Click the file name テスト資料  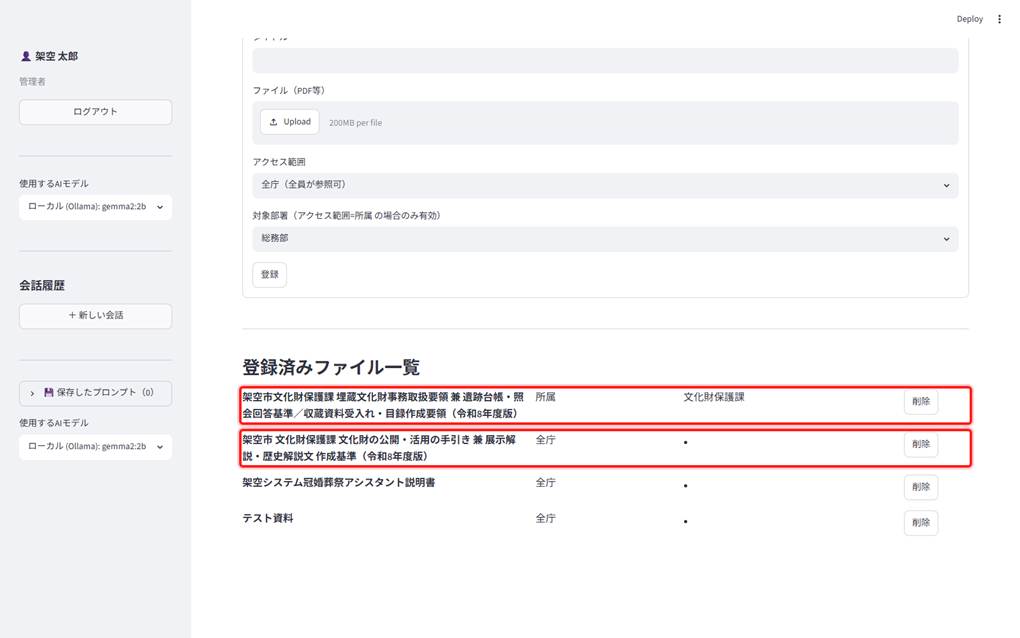tap(268, 518)
